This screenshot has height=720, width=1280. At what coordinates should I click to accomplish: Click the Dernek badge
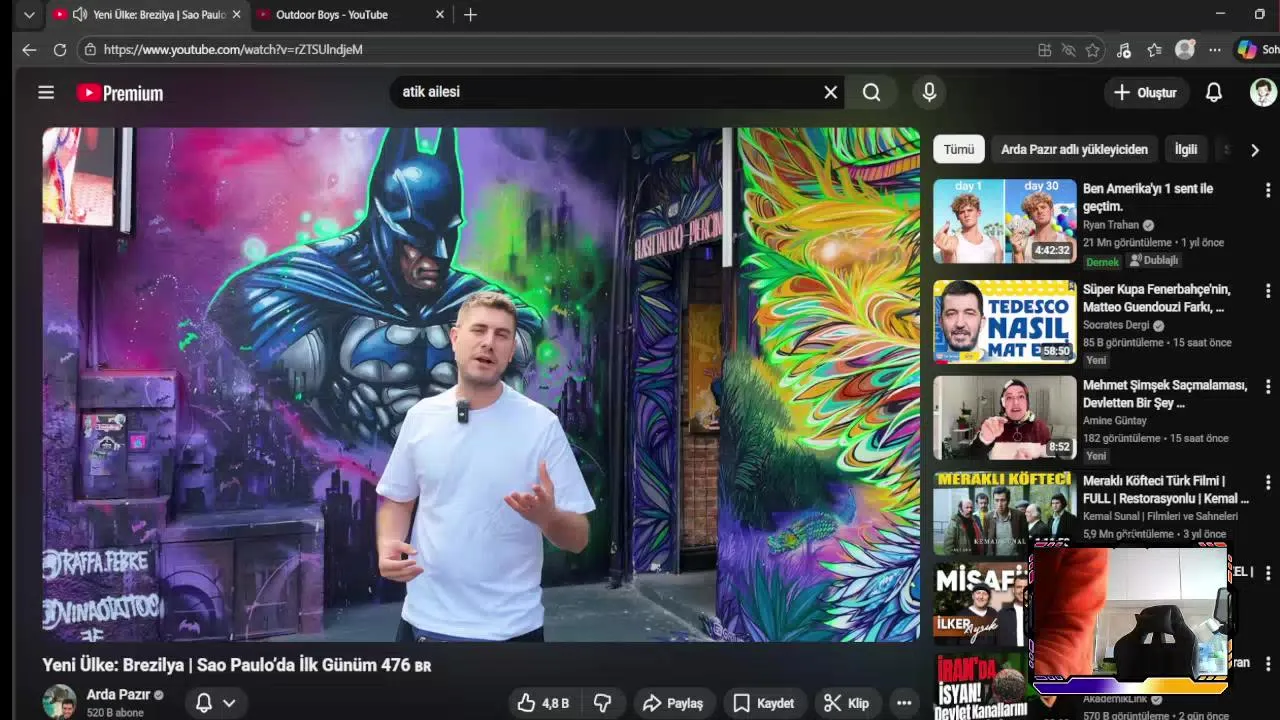tap(1102, 261)
